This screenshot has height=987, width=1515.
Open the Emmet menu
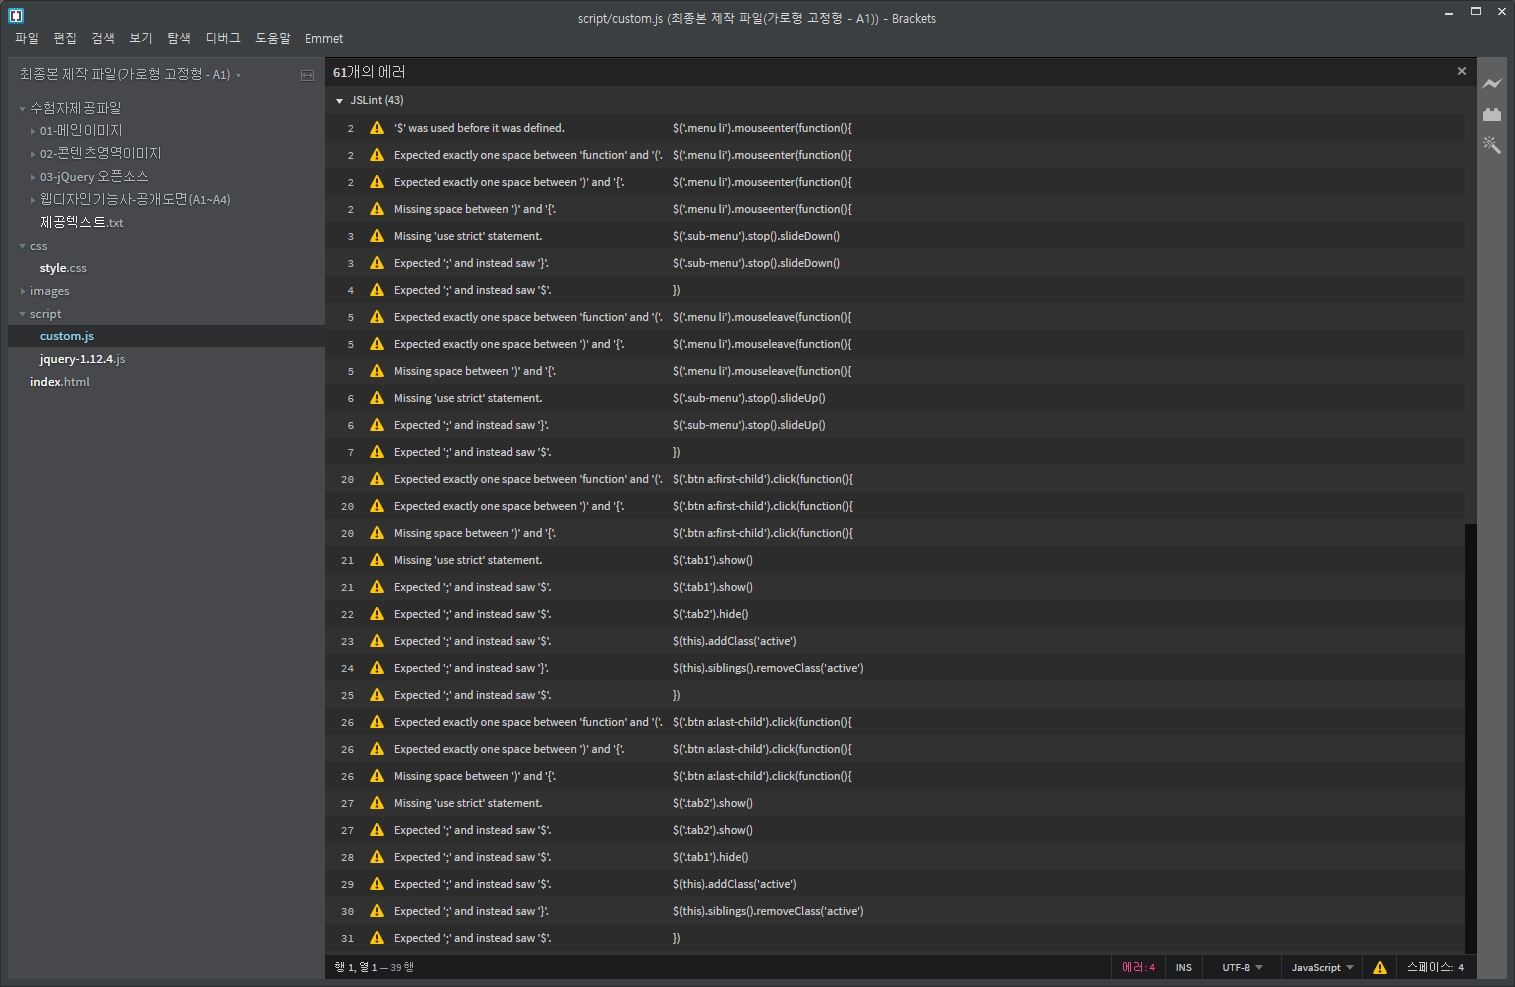point(323,39)
